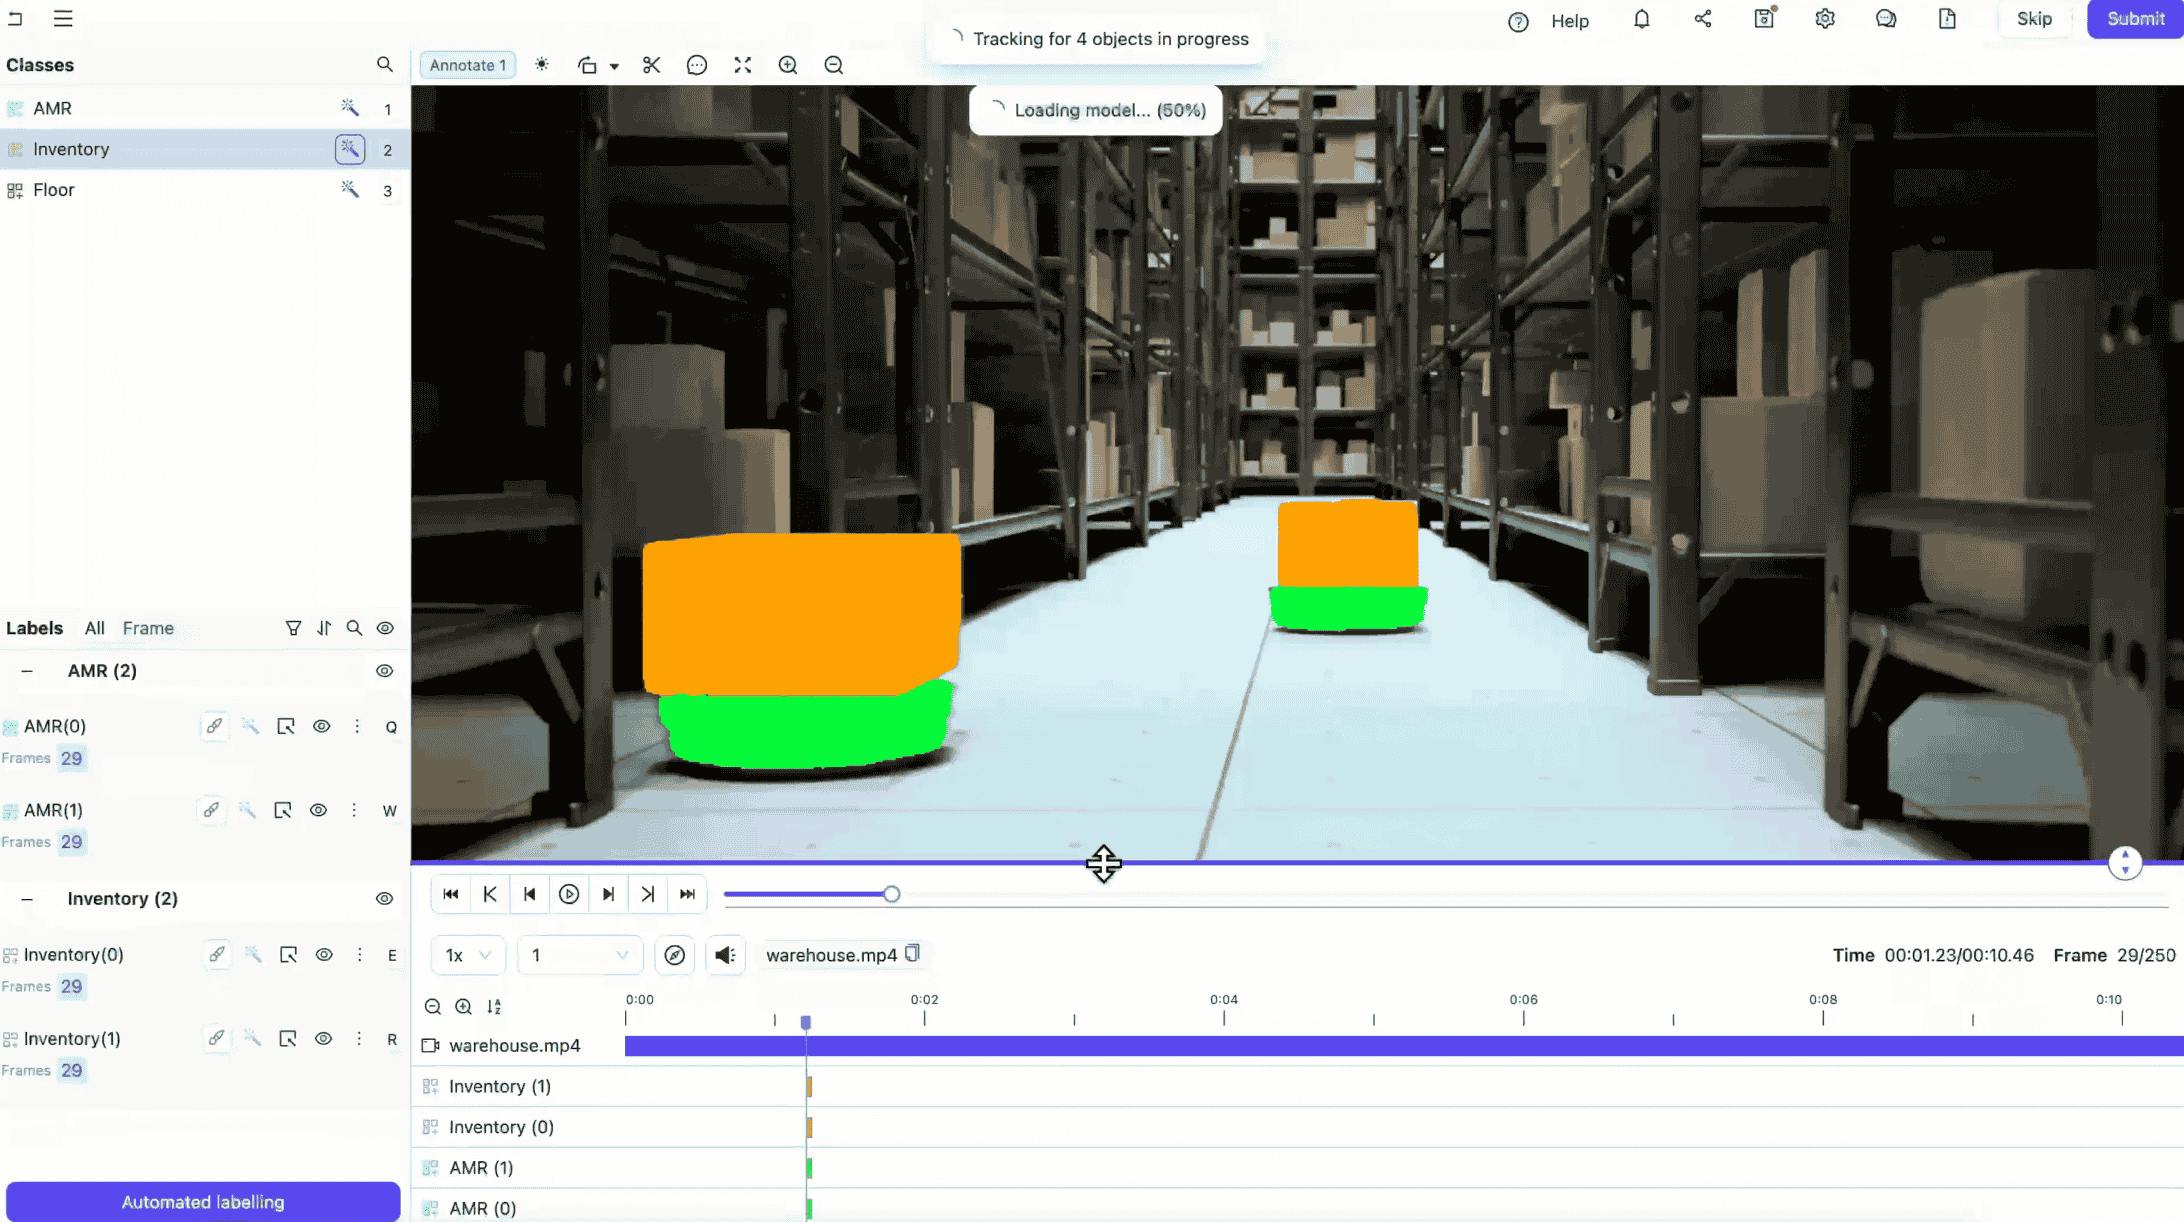Hide the Inventory(0) label with its eye icon
2184x1222 pixels.
point(324,955)
